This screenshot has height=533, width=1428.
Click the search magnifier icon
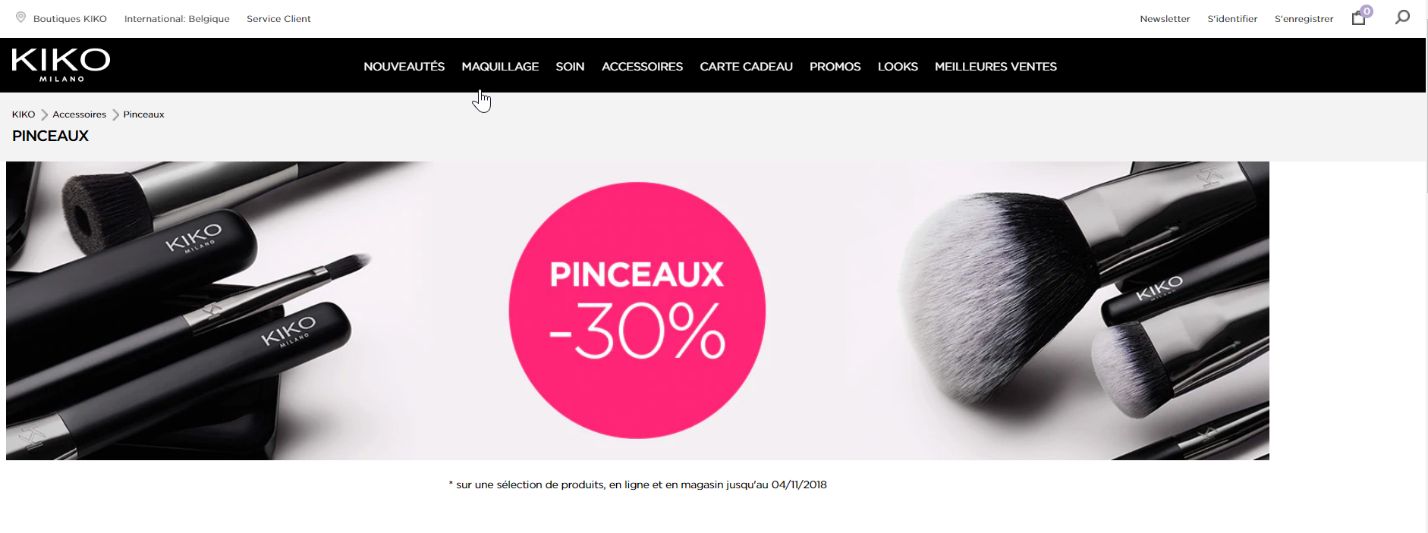click(1402, 17)
